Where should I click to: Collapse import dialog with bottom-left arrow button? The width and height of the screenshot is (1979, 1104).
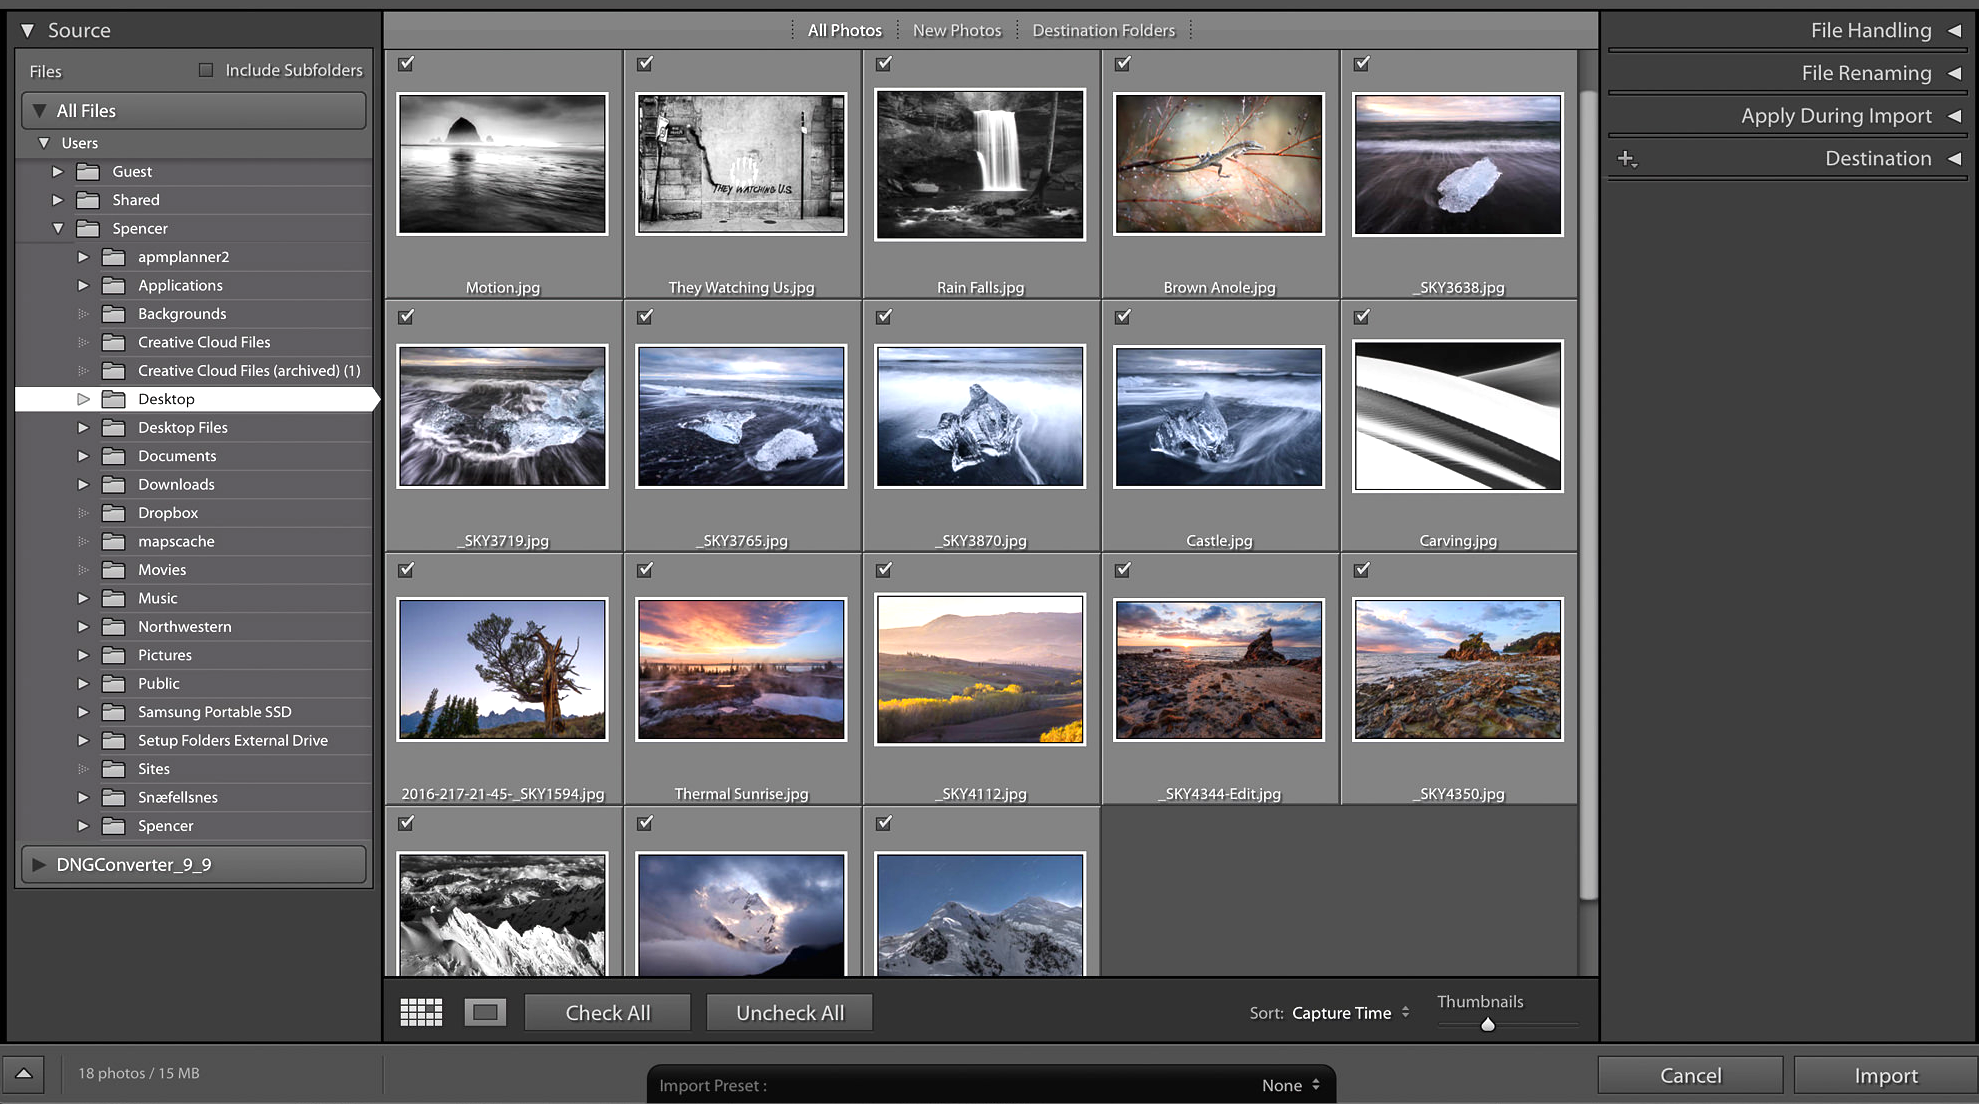(x=24, y=1073)
